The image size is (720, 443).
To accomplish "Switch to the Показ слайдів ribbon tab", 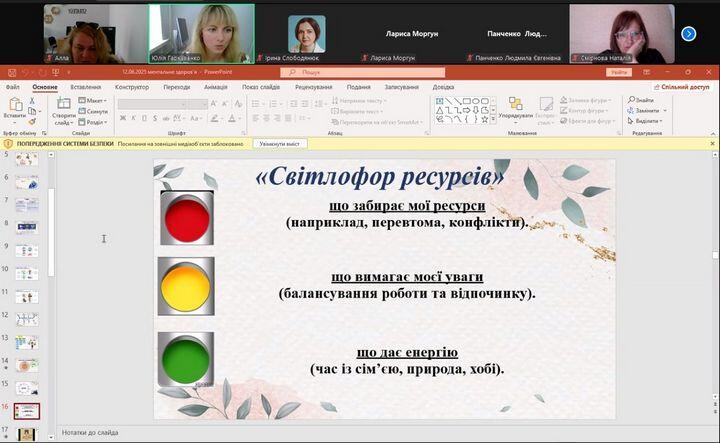I will [261, 87].
